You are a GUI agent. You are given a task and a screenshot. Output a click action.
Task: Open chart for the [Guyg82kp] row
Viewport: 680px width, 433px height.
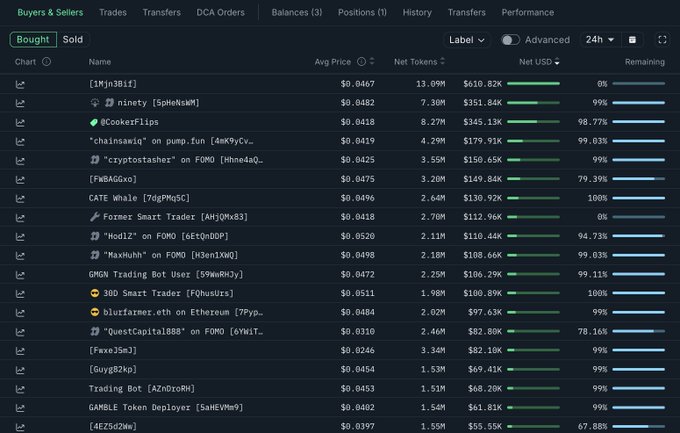point(20,370)
